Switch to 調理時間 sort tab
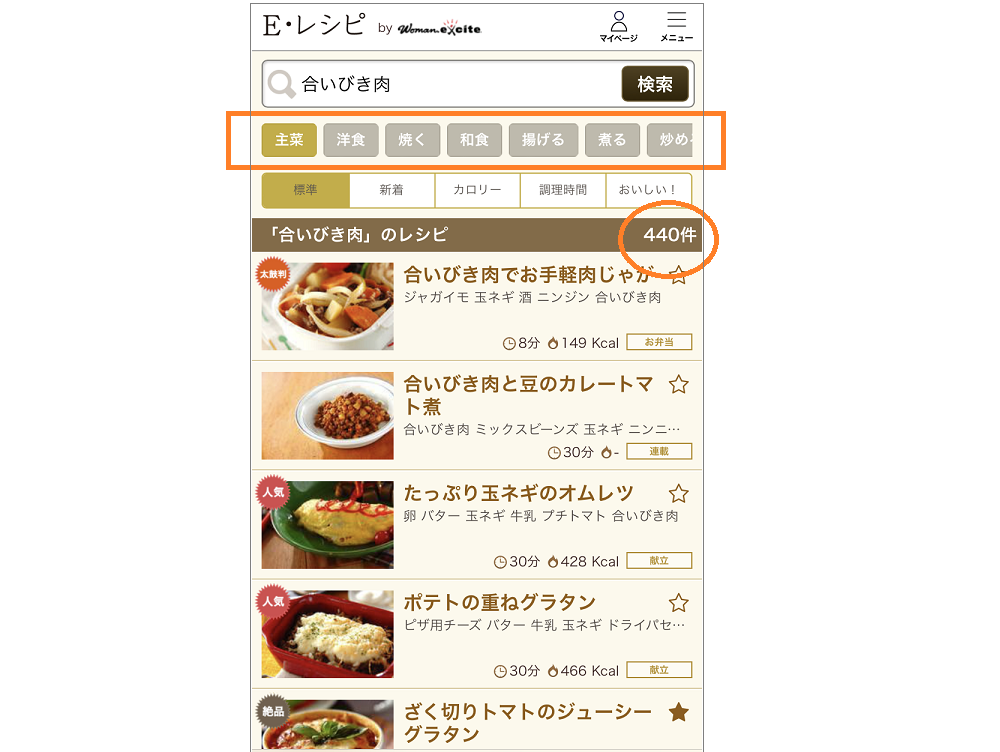The height and width of the screenshot is (752, 1000). [562, 190]
